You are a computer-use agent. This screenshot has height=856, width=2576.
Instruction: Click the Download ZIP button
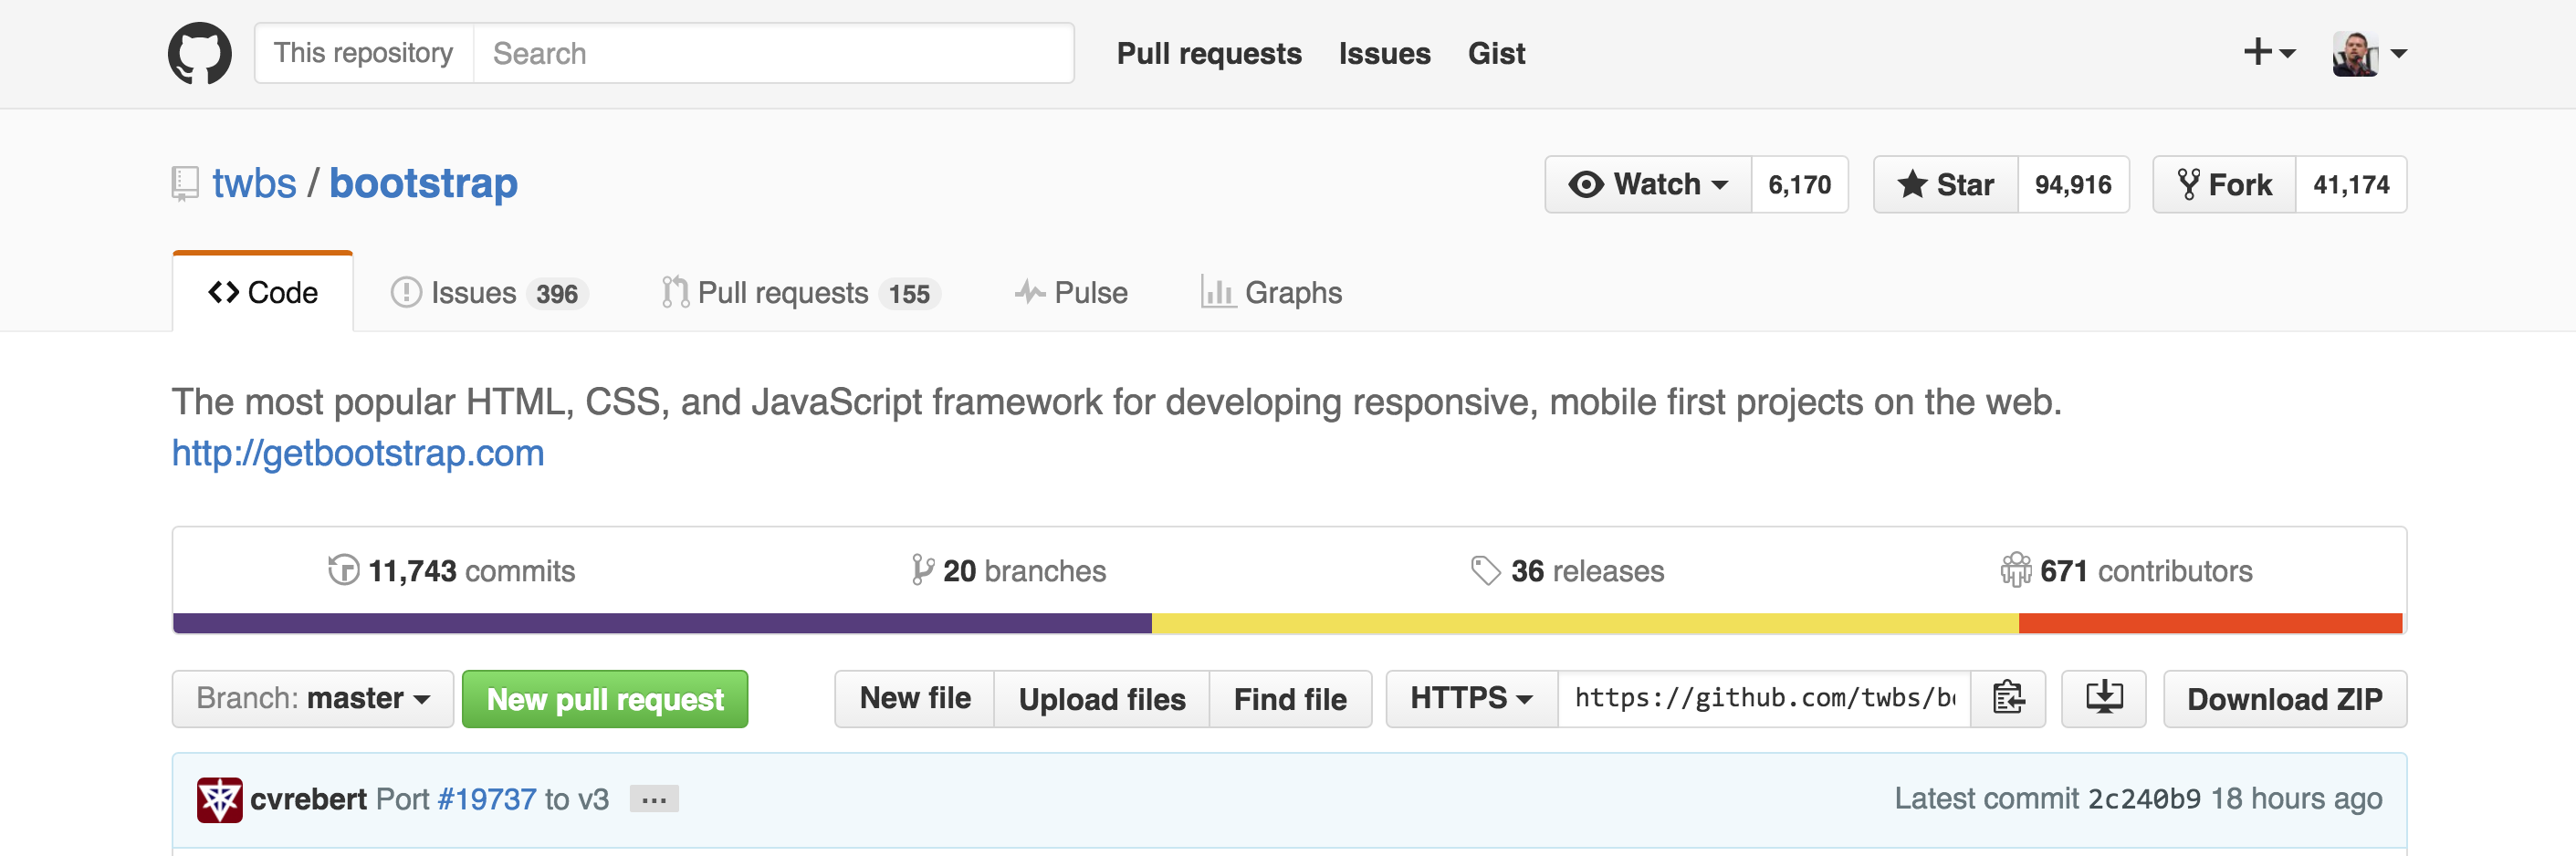tap(2285, 698)
